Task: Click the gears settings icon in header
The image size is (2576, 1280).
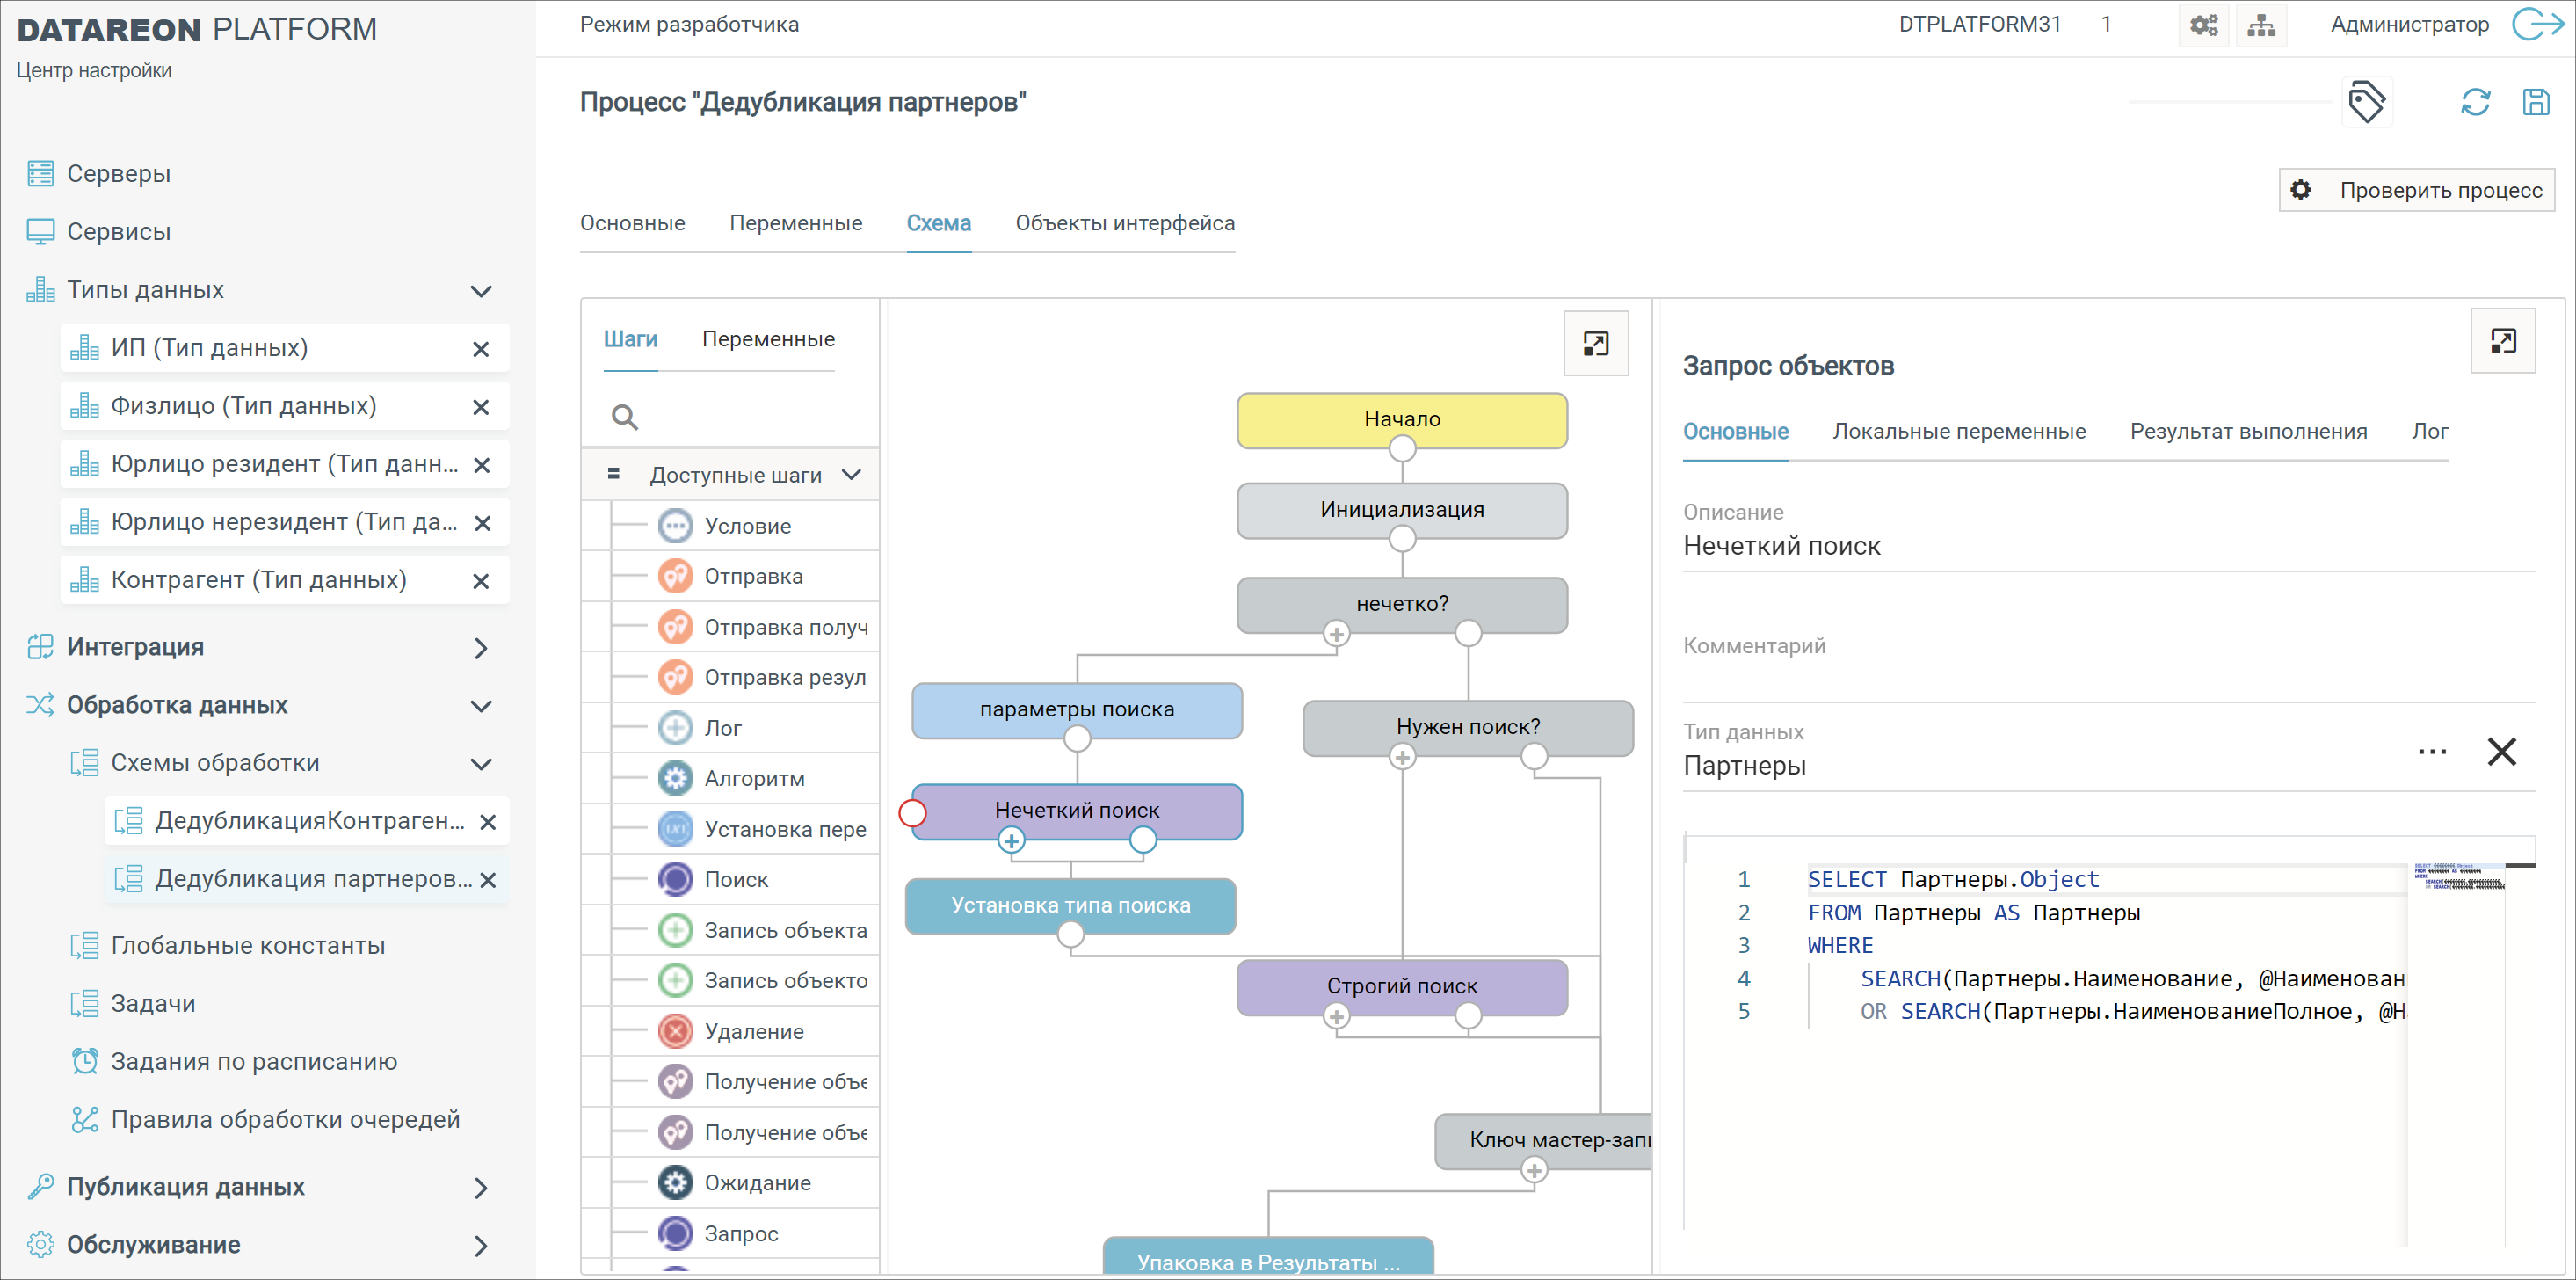Action: pos(2203,25)
